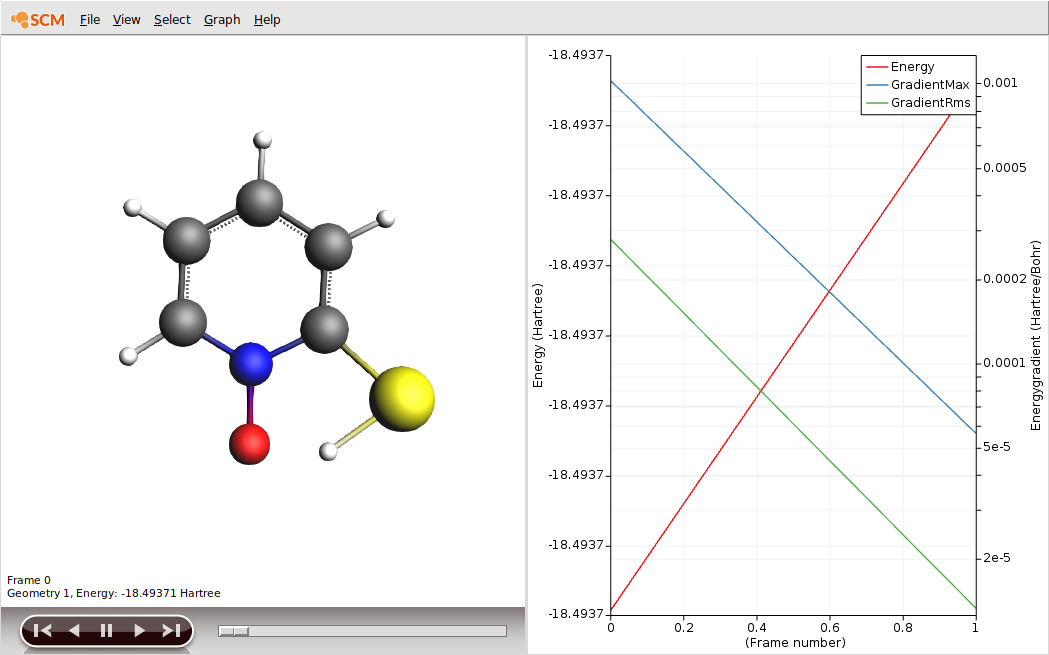The image size is (1049, 655).
Task: Click the 2e-5 right-axis tick label
Action: pyautogui.click(x=996, y=558)
